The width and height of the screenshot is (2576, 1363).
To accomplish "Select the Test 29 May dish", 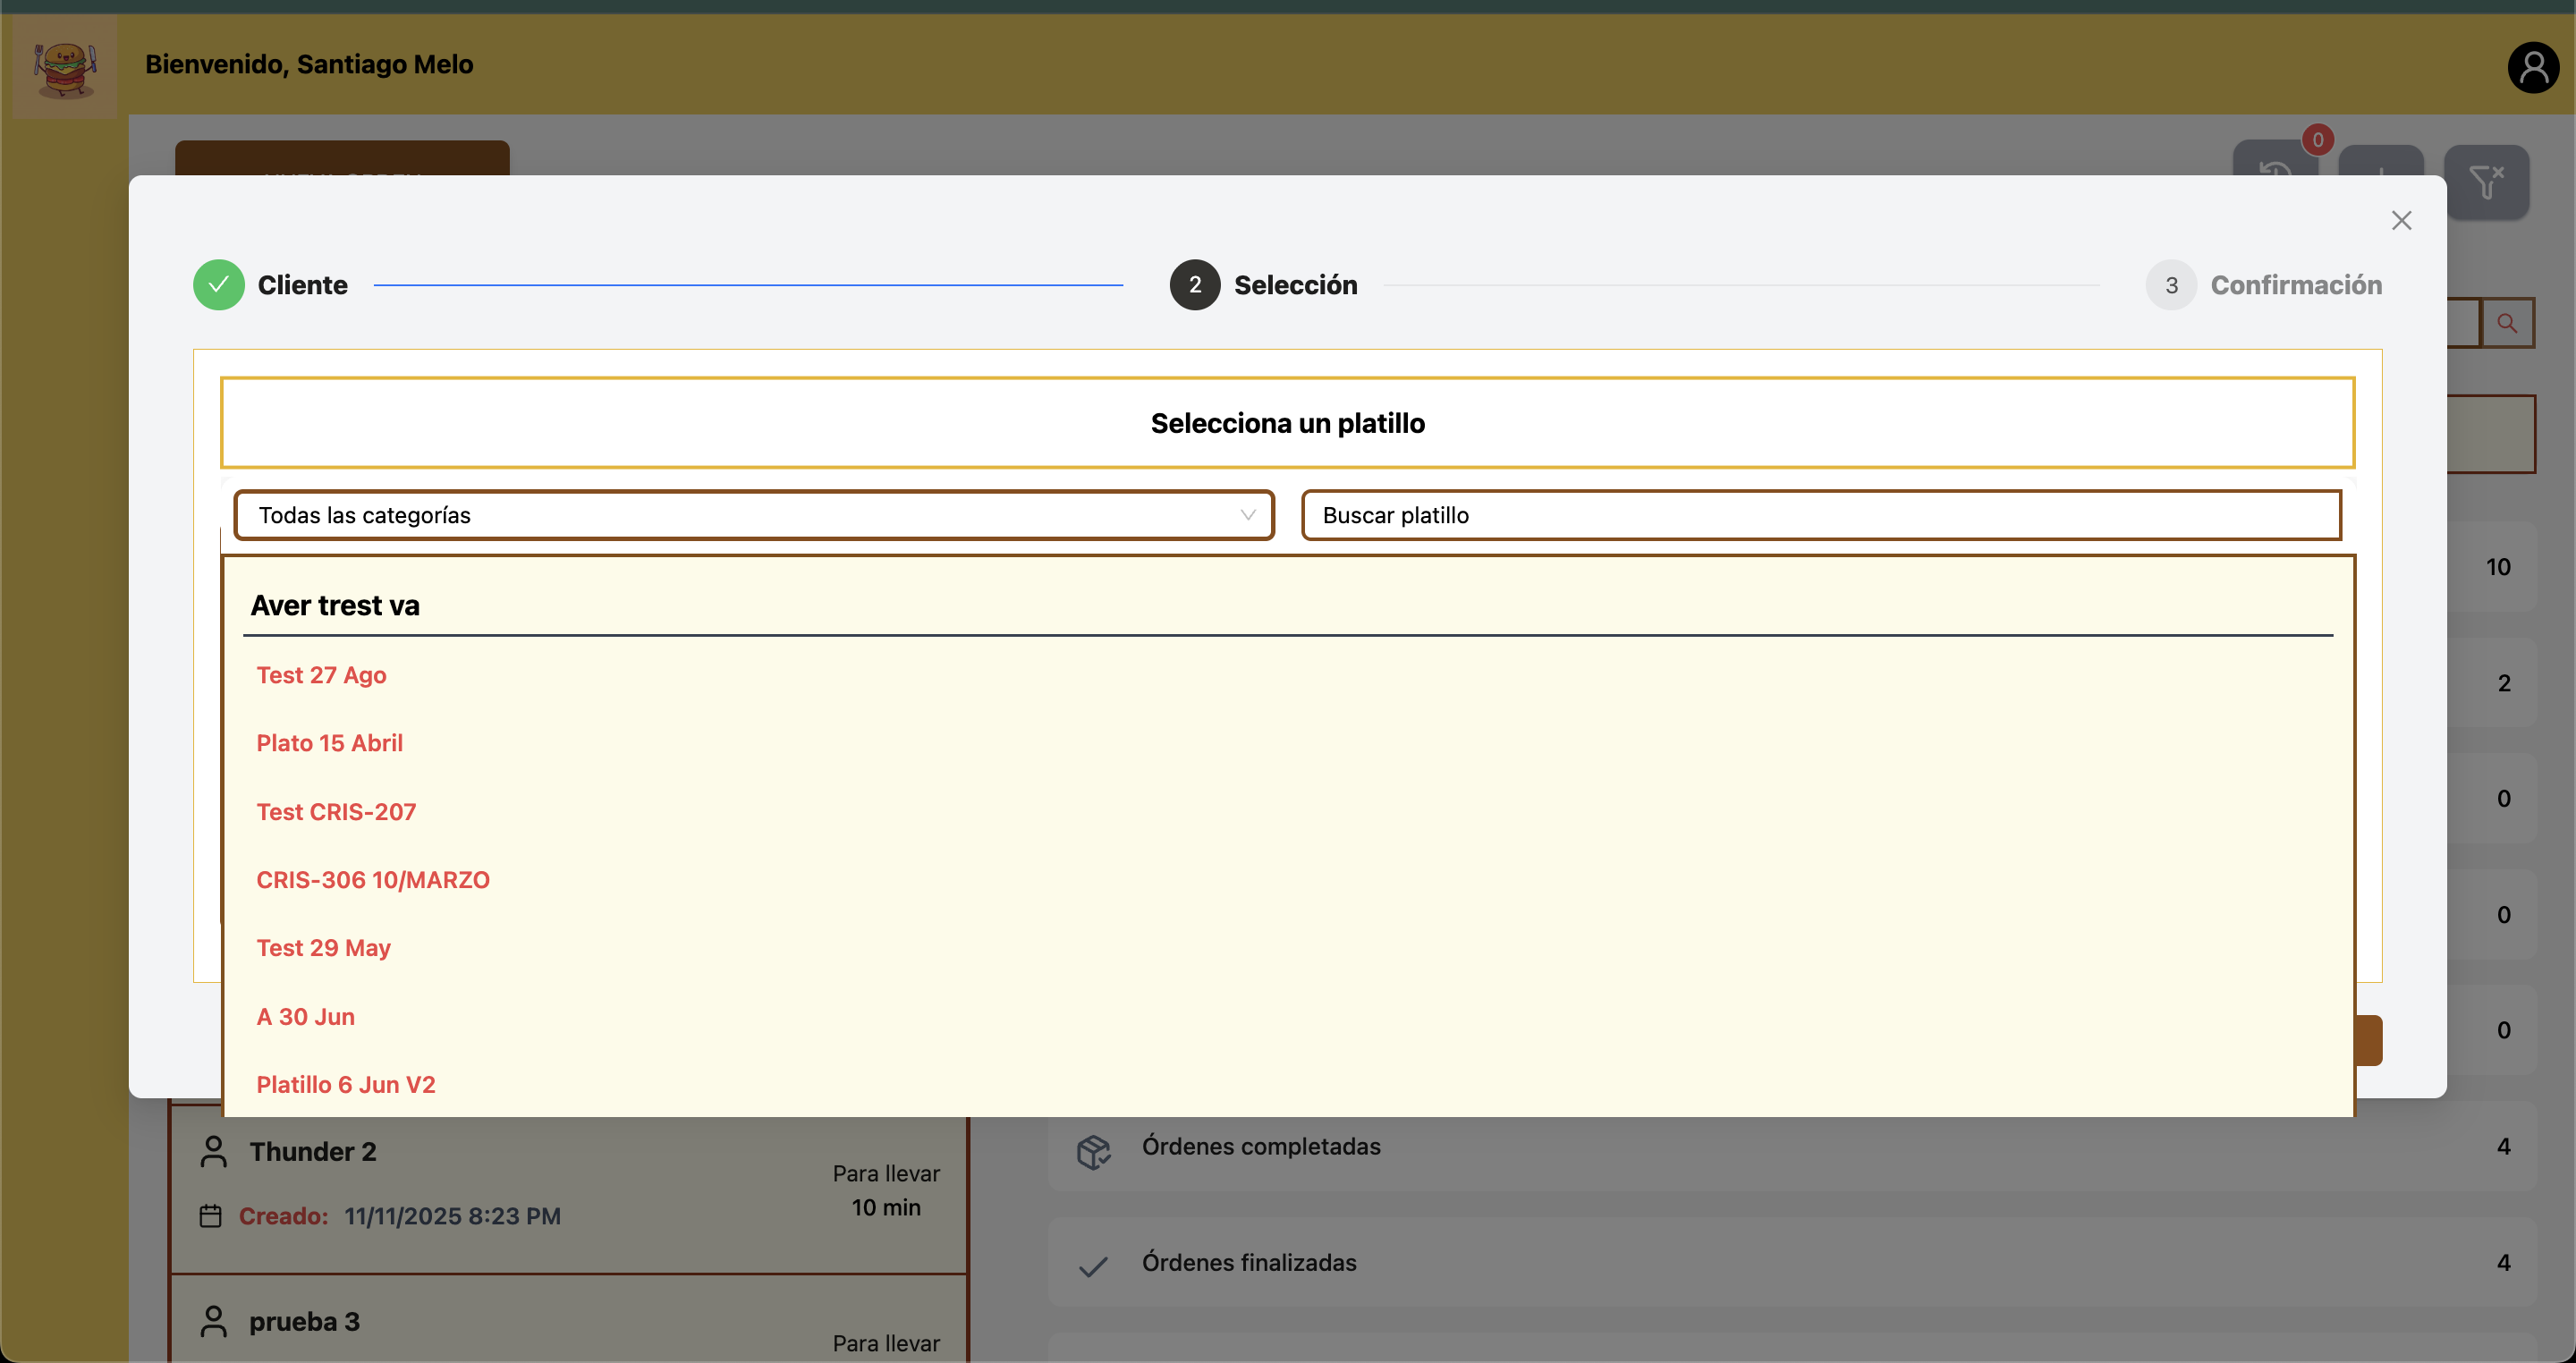I will [x=323, y=948].
